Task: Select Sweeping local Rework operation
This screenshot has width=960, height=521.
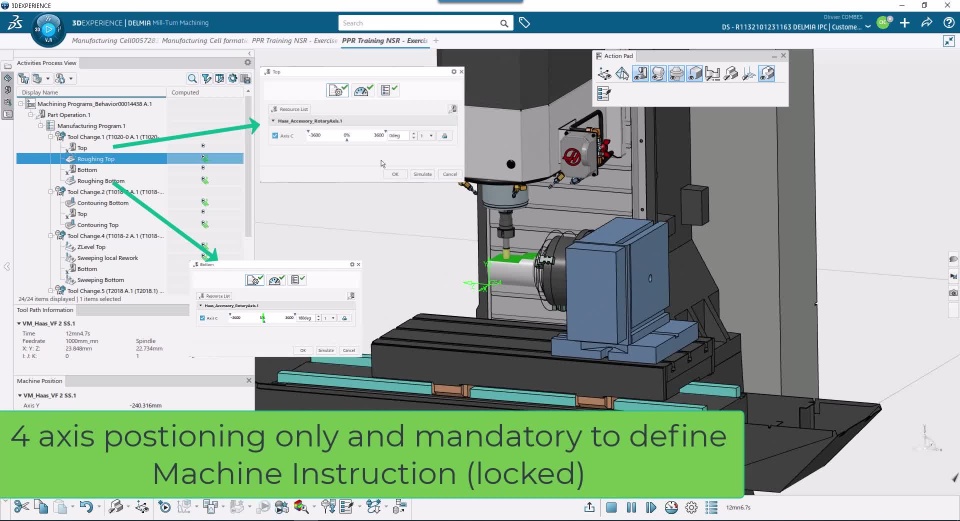Action: click(x=107, y=258)
